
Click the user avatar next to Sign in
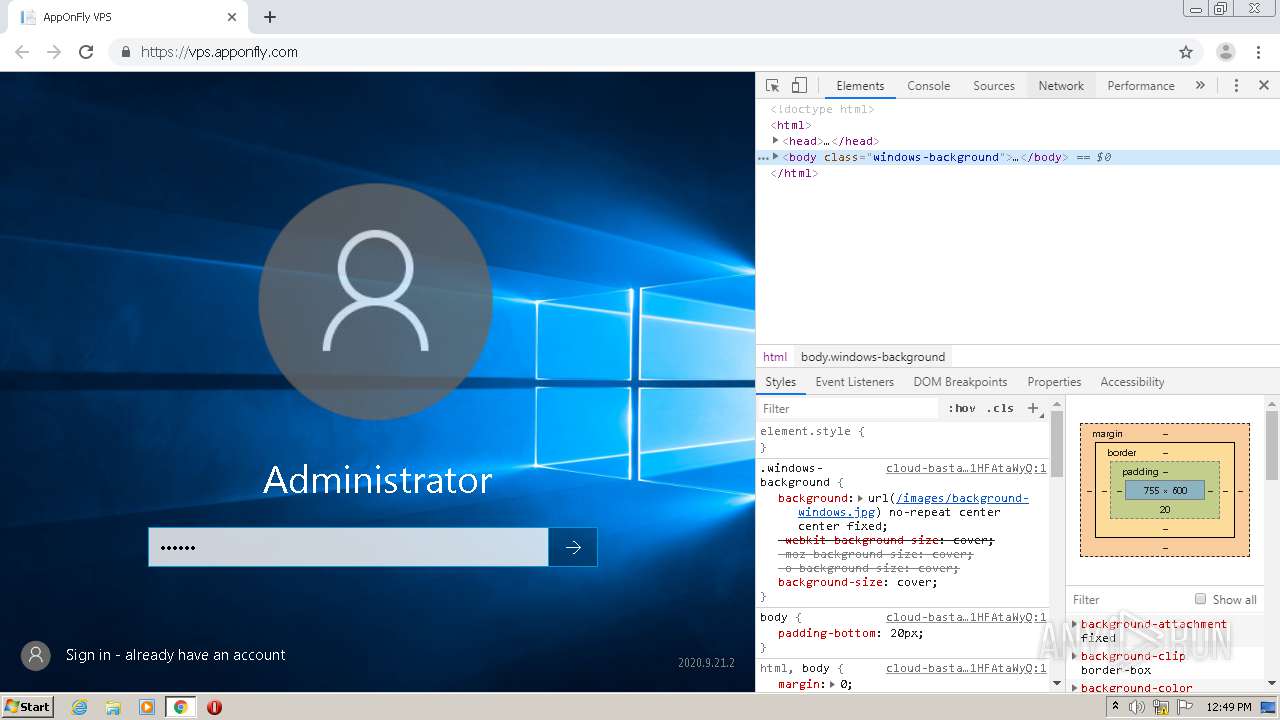click(36, 655)
